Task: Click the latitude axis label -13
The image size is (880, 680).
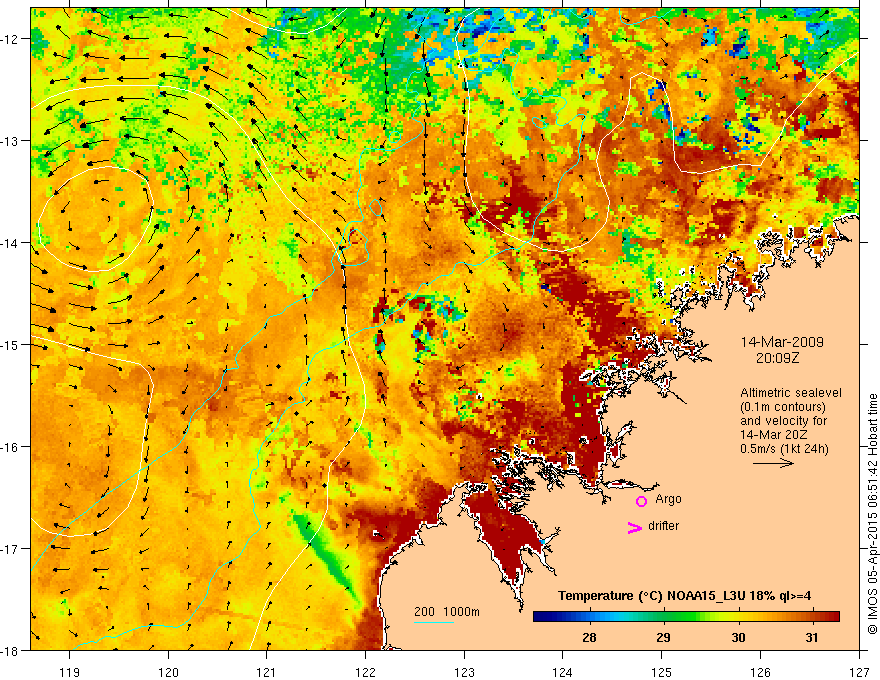Action: (10, 141)
